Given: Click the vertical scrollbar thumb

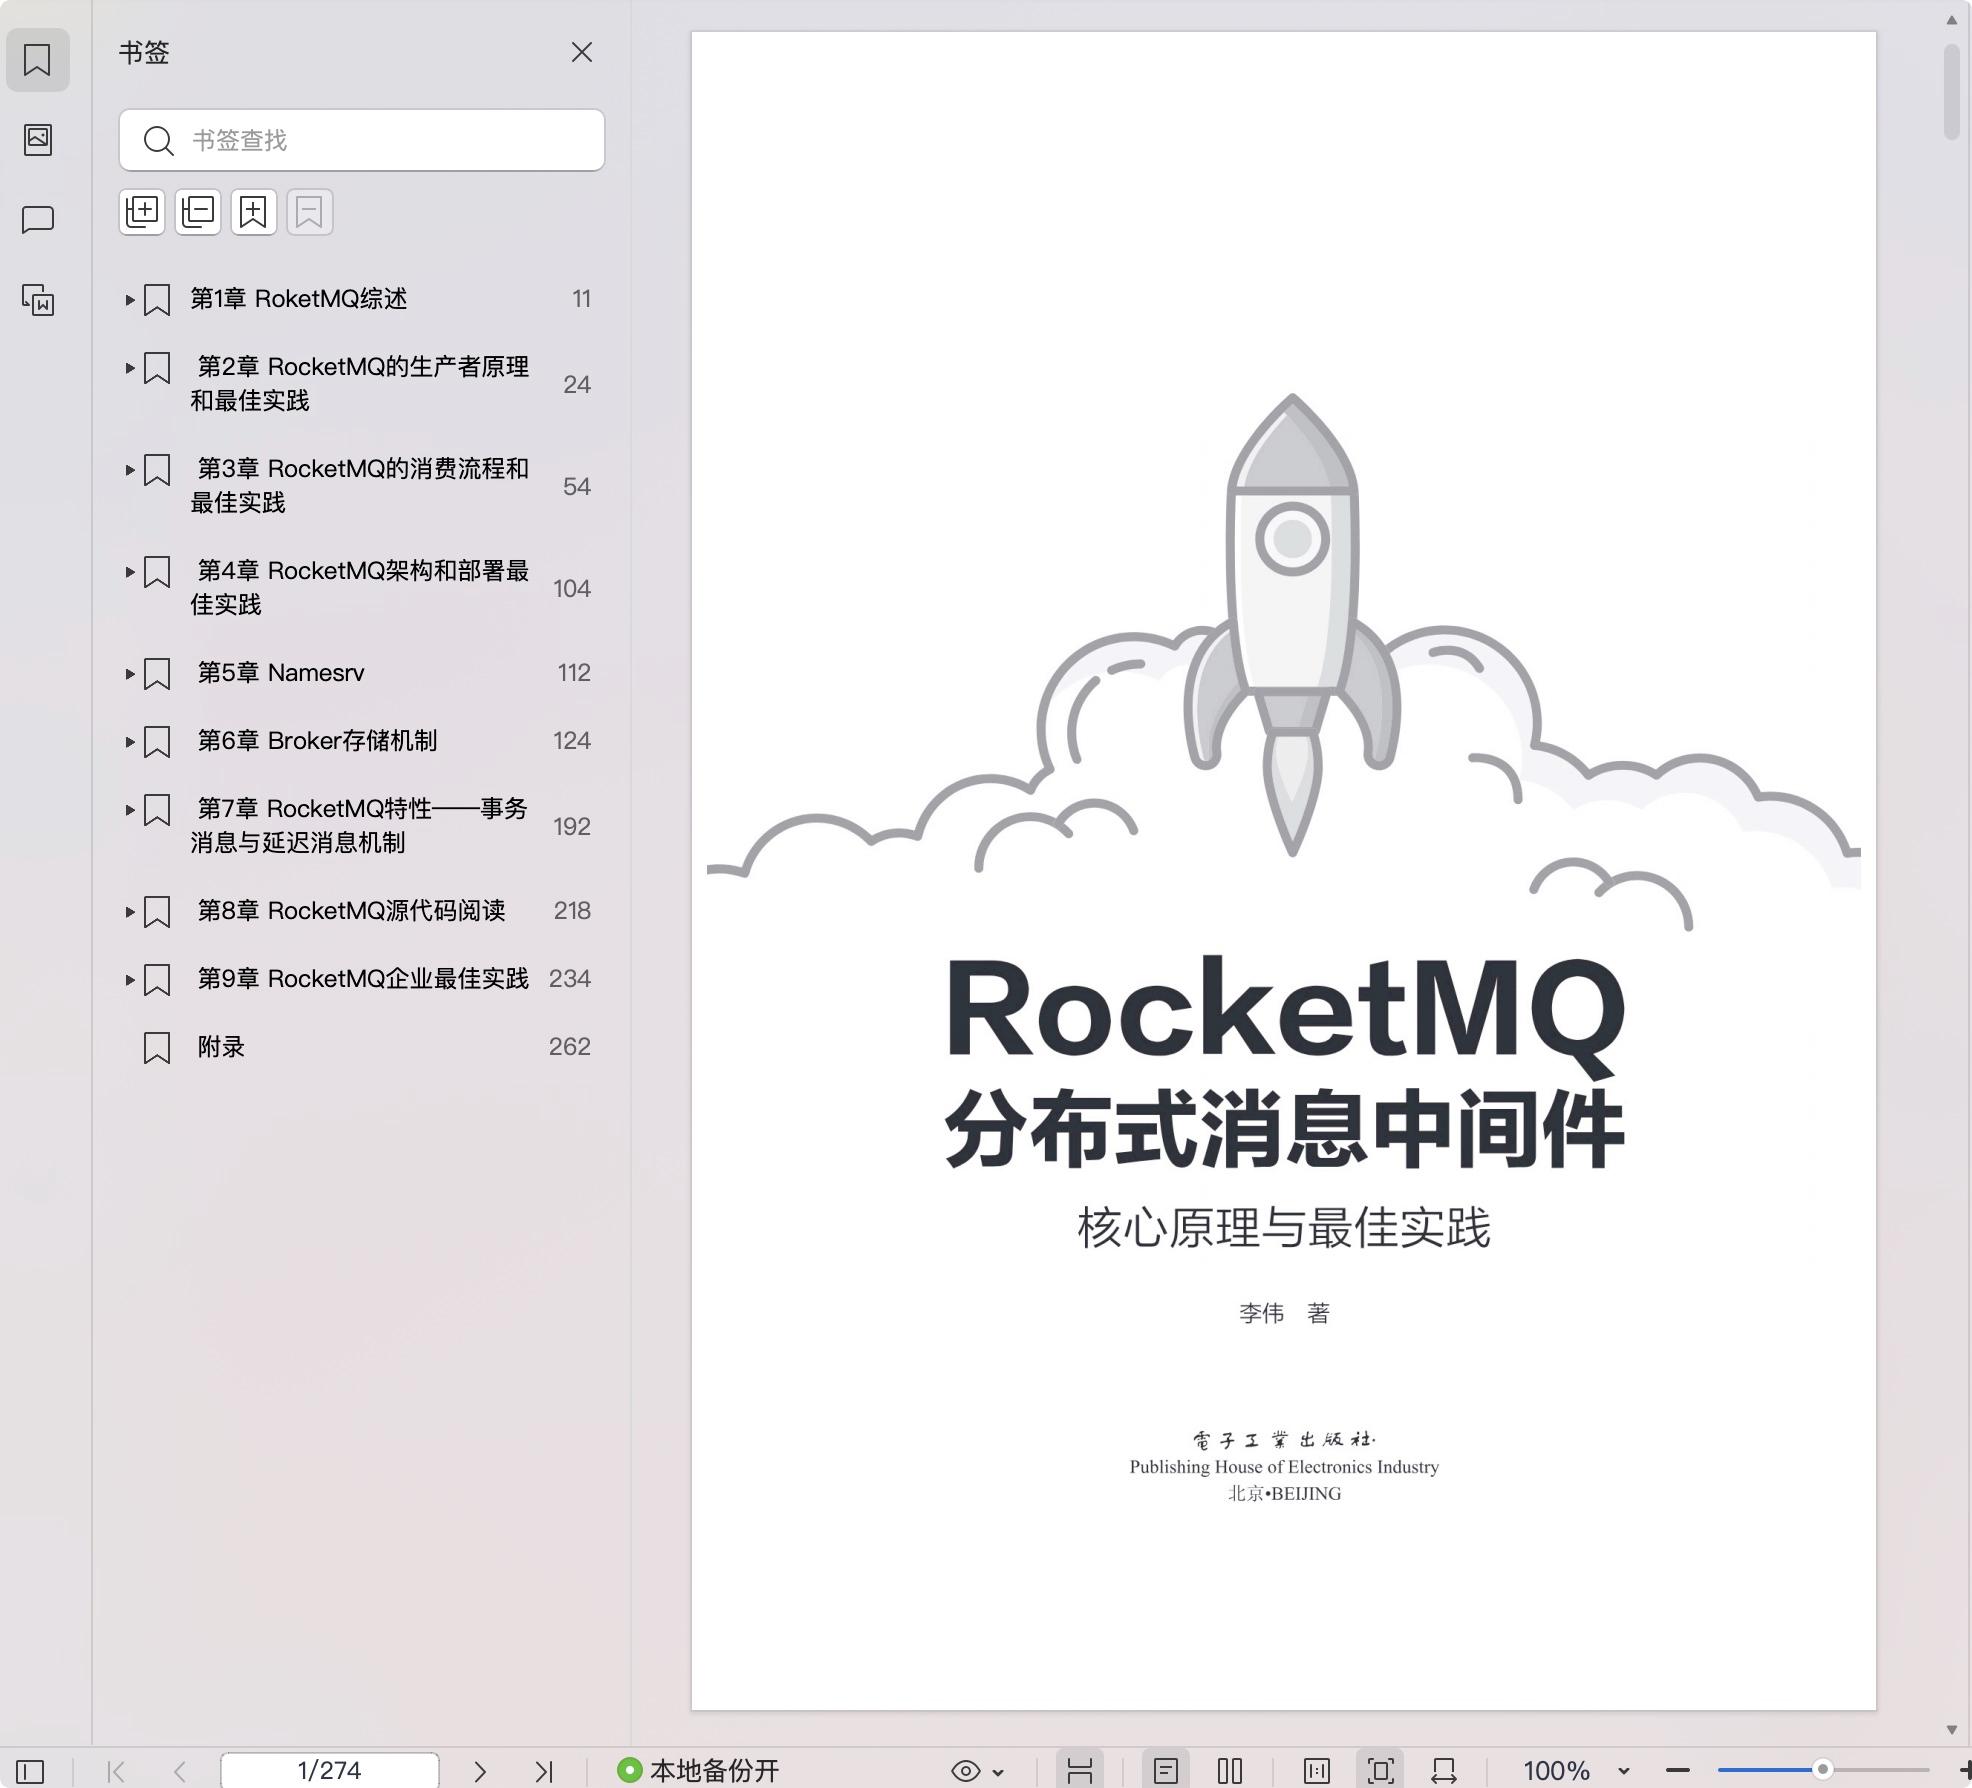Looking at the screenshot, I should pyautogui.click(x=1952, y=92).
